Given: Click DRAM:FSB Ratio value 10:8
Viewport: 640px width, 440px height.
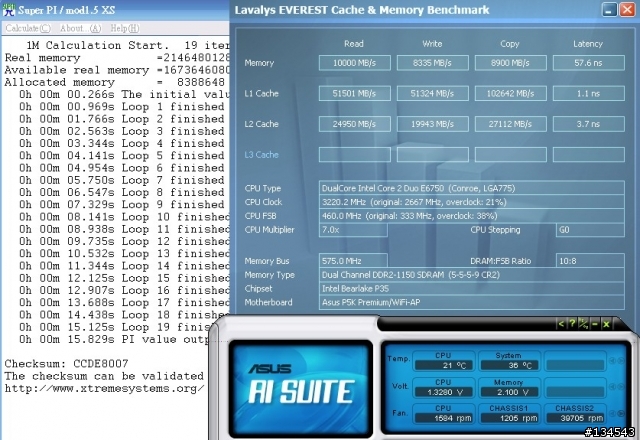Looking at the screenshot, I should (x=590, y=261).
